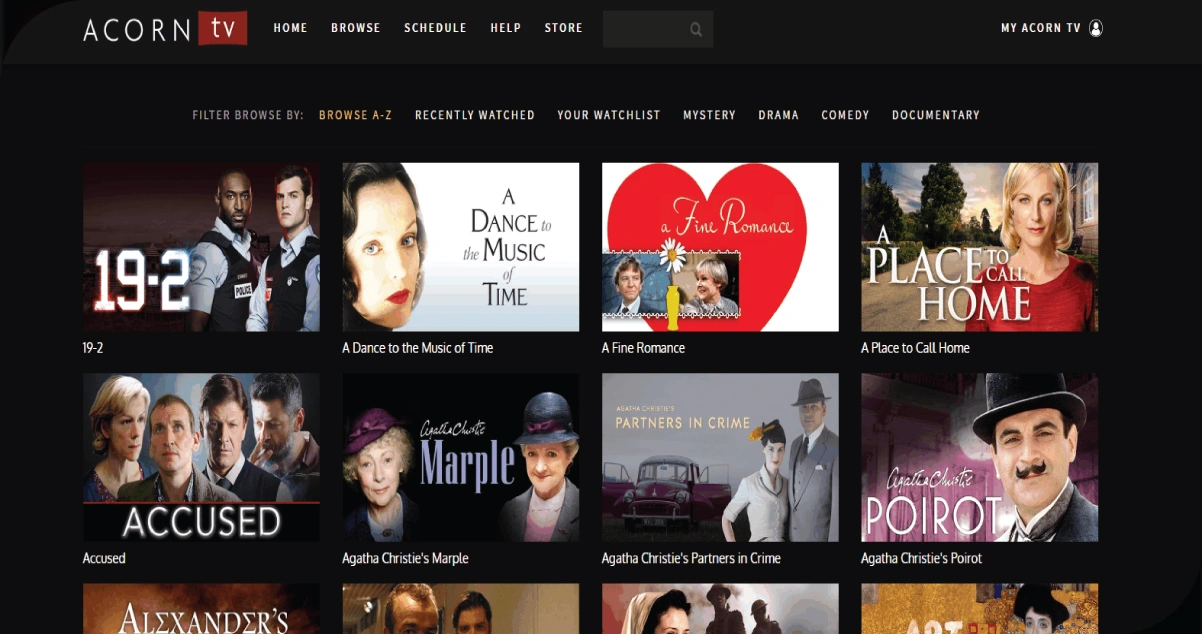Select the Browse A-Z filter
Screen dimensions: 1202x634
pos(355,115)
